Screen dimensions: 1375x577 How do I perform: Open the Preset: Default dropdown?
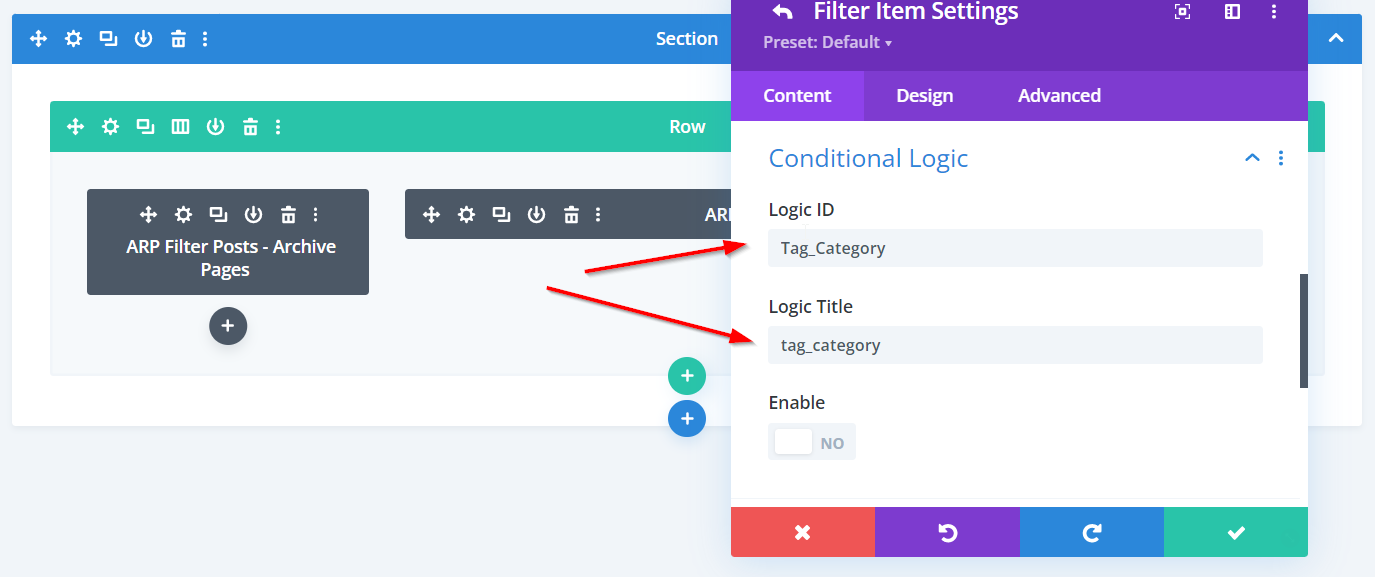pos(827,42)
